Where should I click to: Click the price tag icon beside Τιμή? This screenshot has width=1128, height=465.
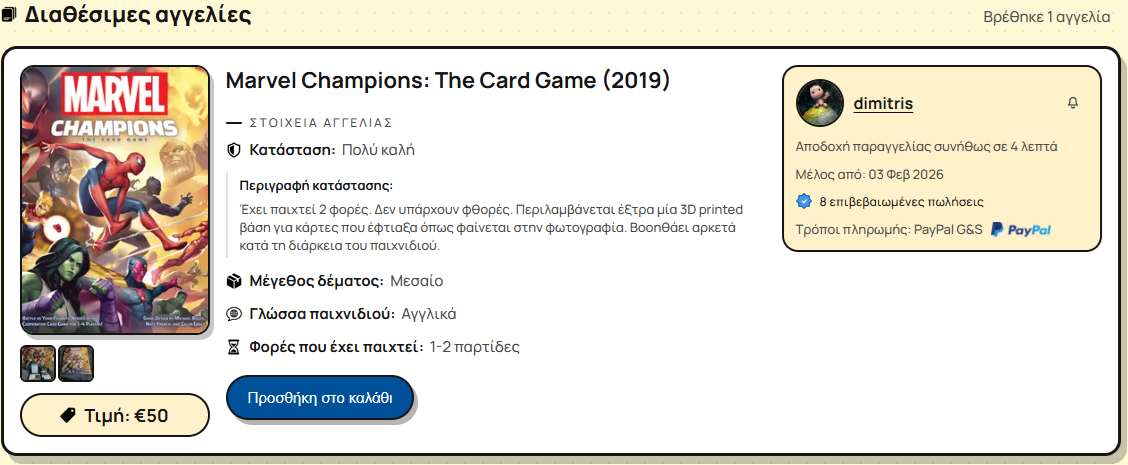[68, 415]
